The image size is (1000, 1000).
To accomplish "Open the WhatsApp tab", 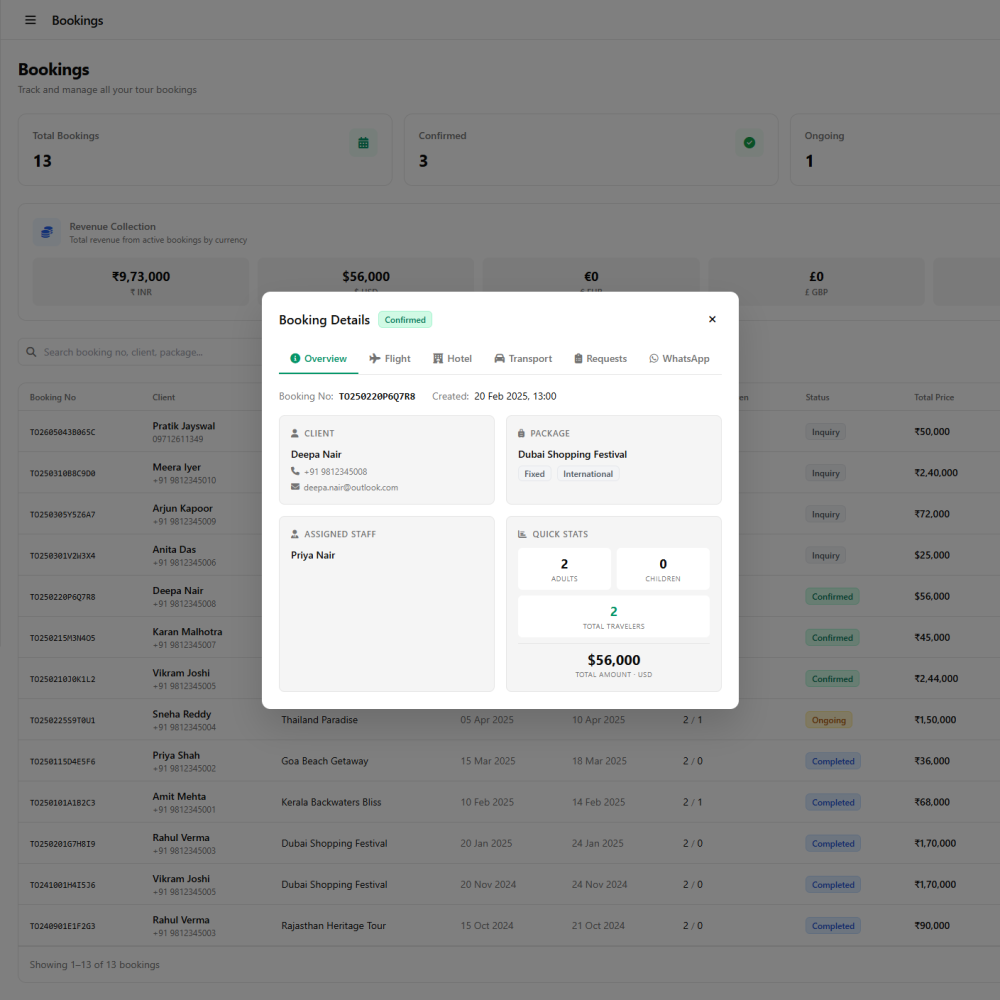I will click(x=679, y=358).
